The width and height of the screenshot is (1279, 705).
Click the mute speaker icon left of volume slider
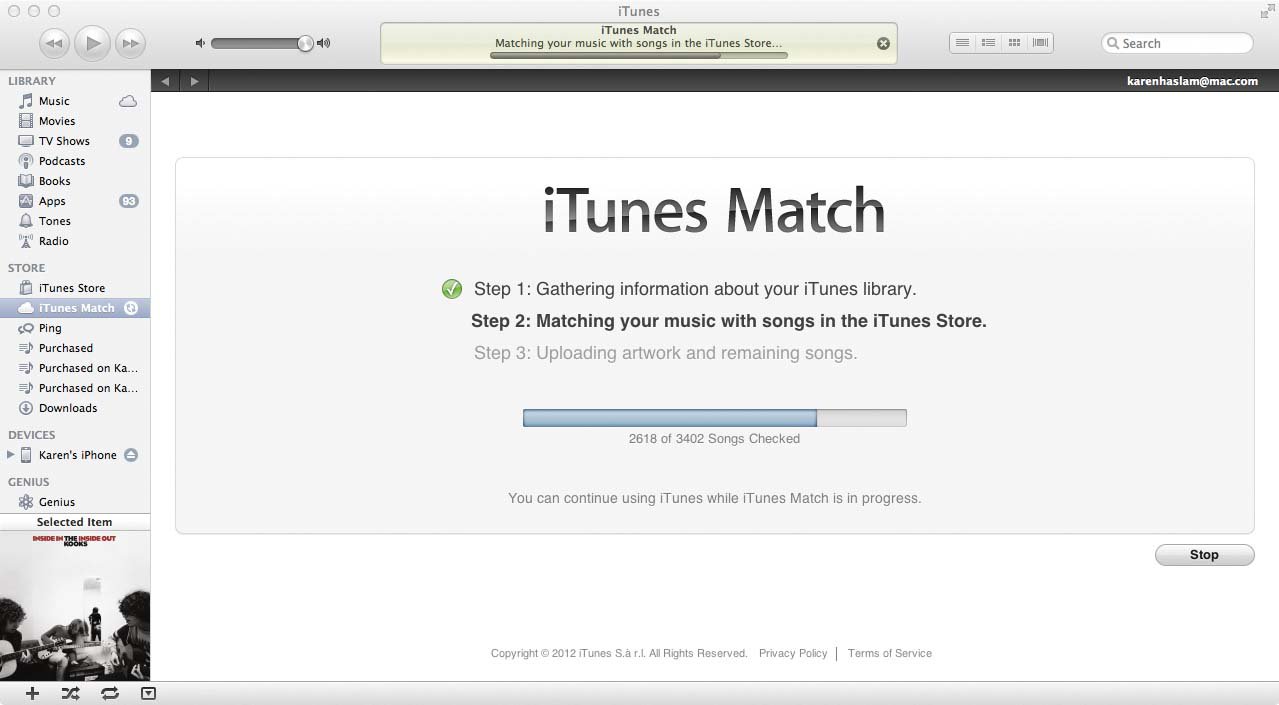(201, 43)
